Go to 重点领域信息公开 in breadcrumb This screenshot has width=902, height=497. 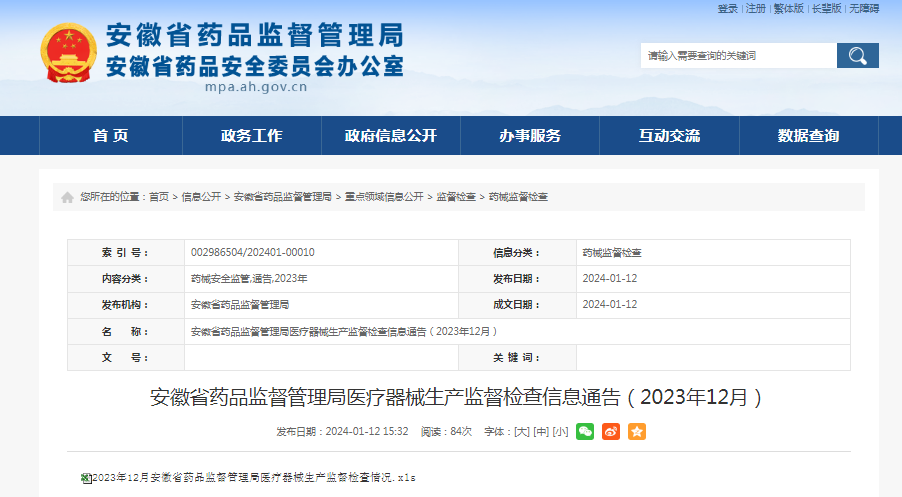(384, 197)
